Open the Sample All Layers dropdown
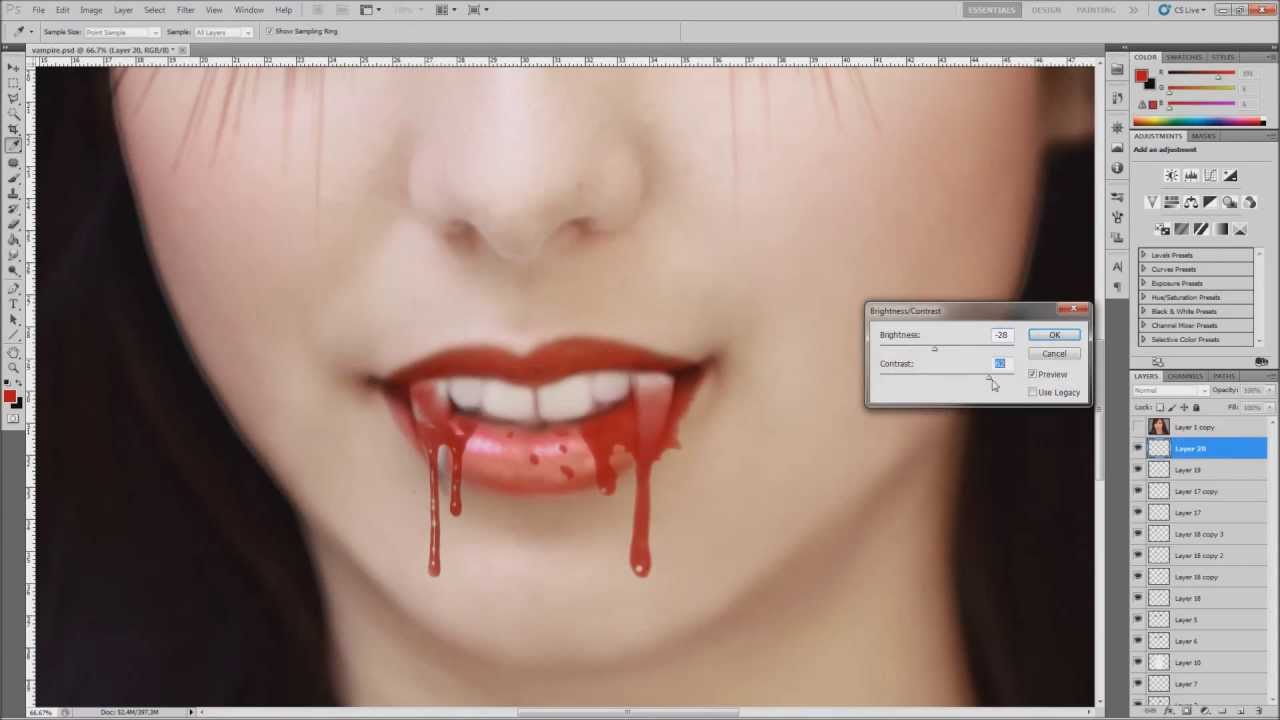Screen dimensions: 1280x720 point(224,32)
